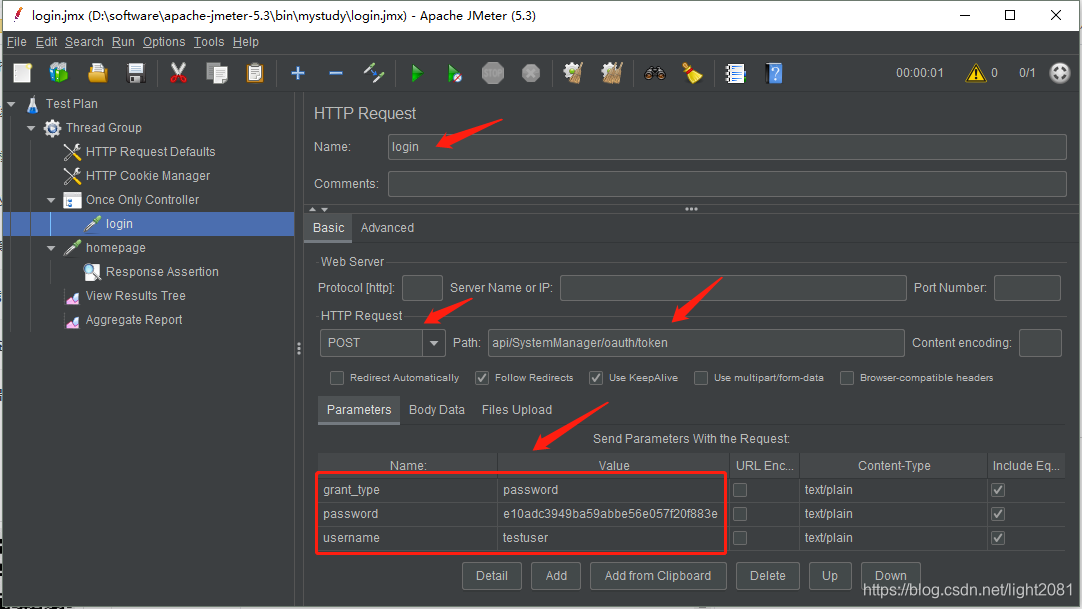1082x609 pixels.
Task: Click the Path input field
Action: (696, 343)
